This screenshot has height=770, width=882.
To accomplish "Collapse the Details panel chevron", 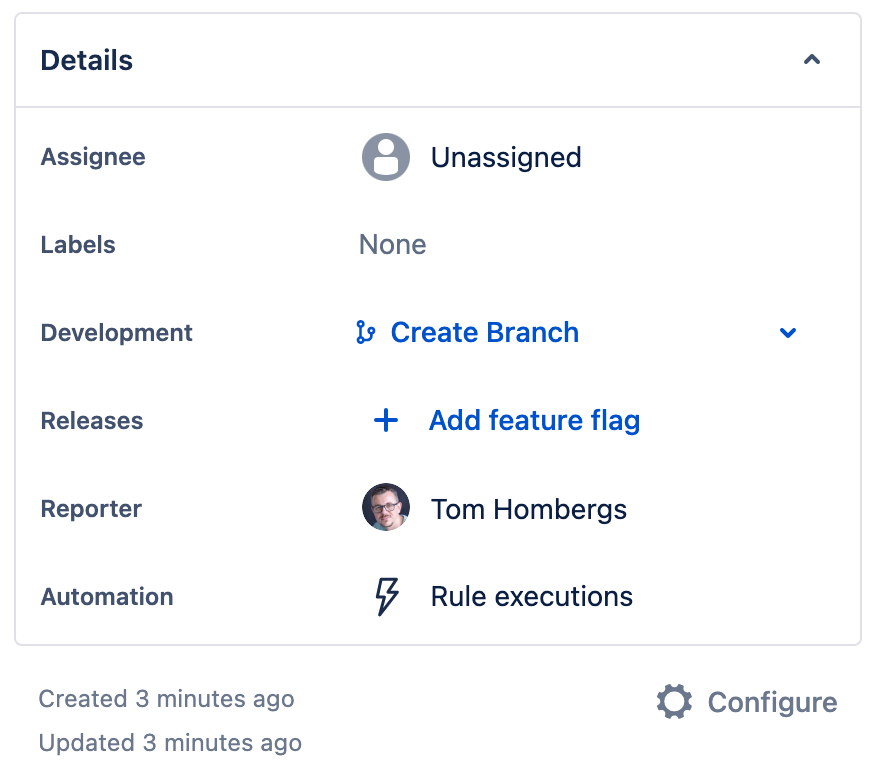I will tap(812, 60).
